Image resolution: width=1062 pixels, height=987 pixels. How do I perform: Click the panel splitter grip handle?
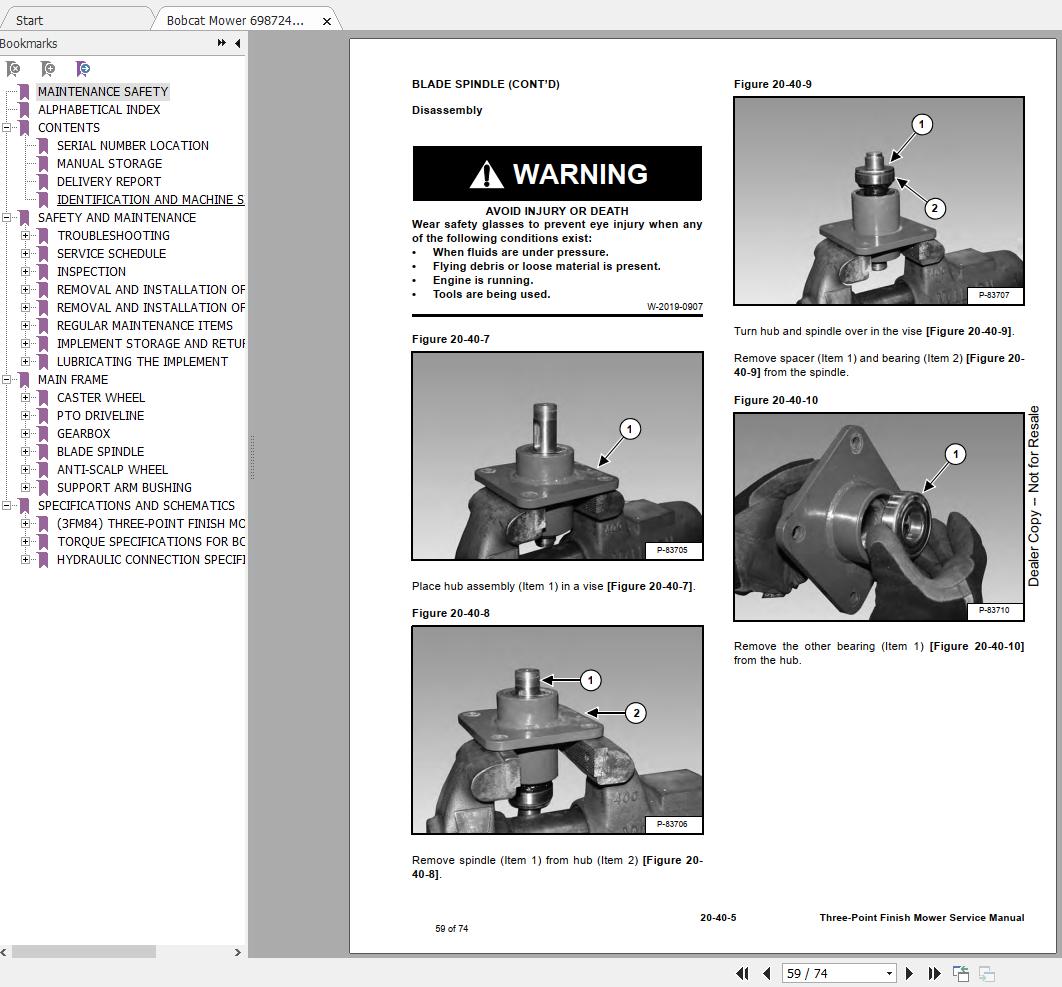(252, 457)
